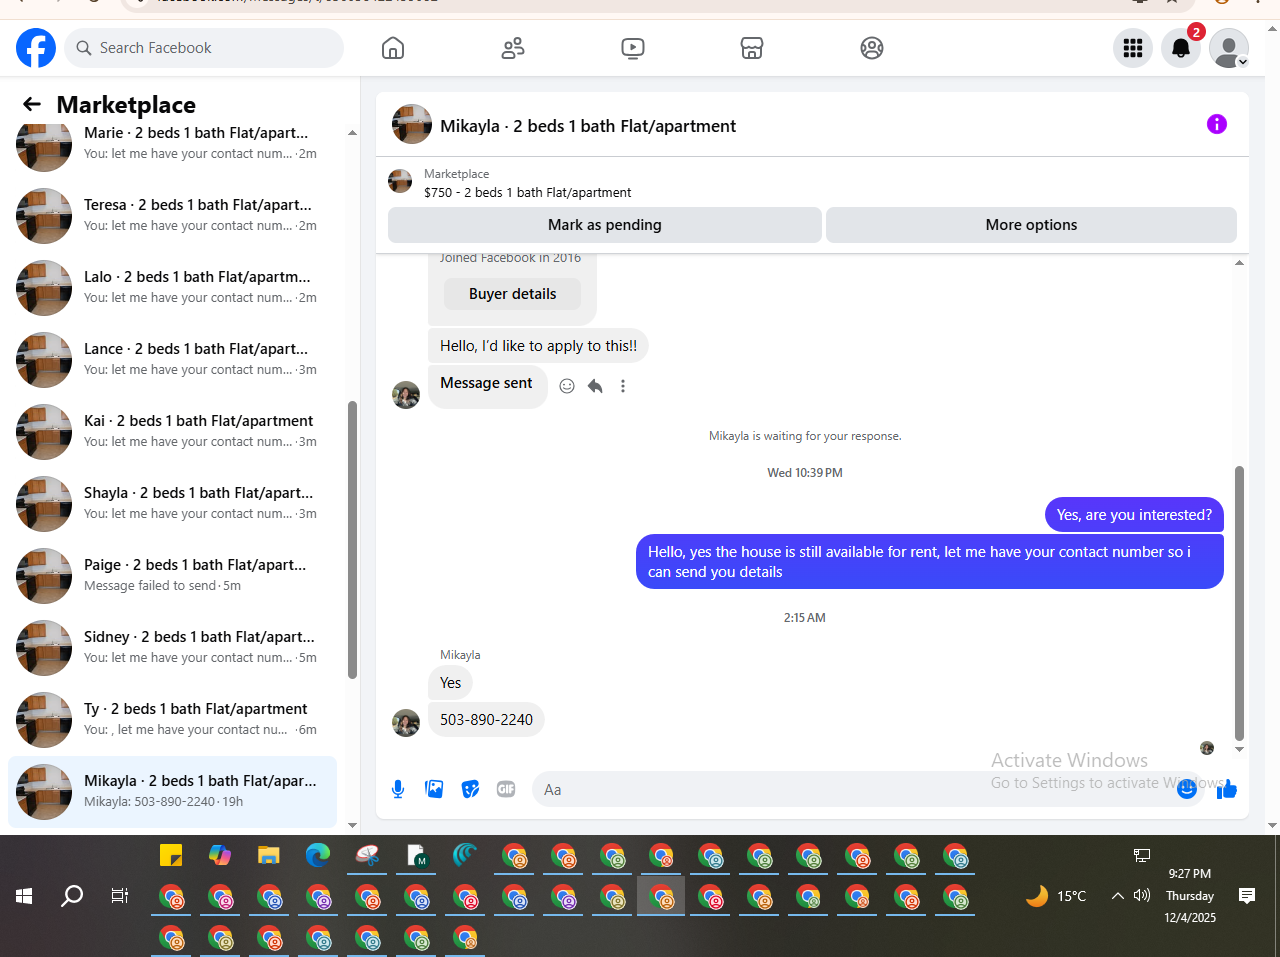Click the back arrow beside Marketplace

[x=32, y=104]
